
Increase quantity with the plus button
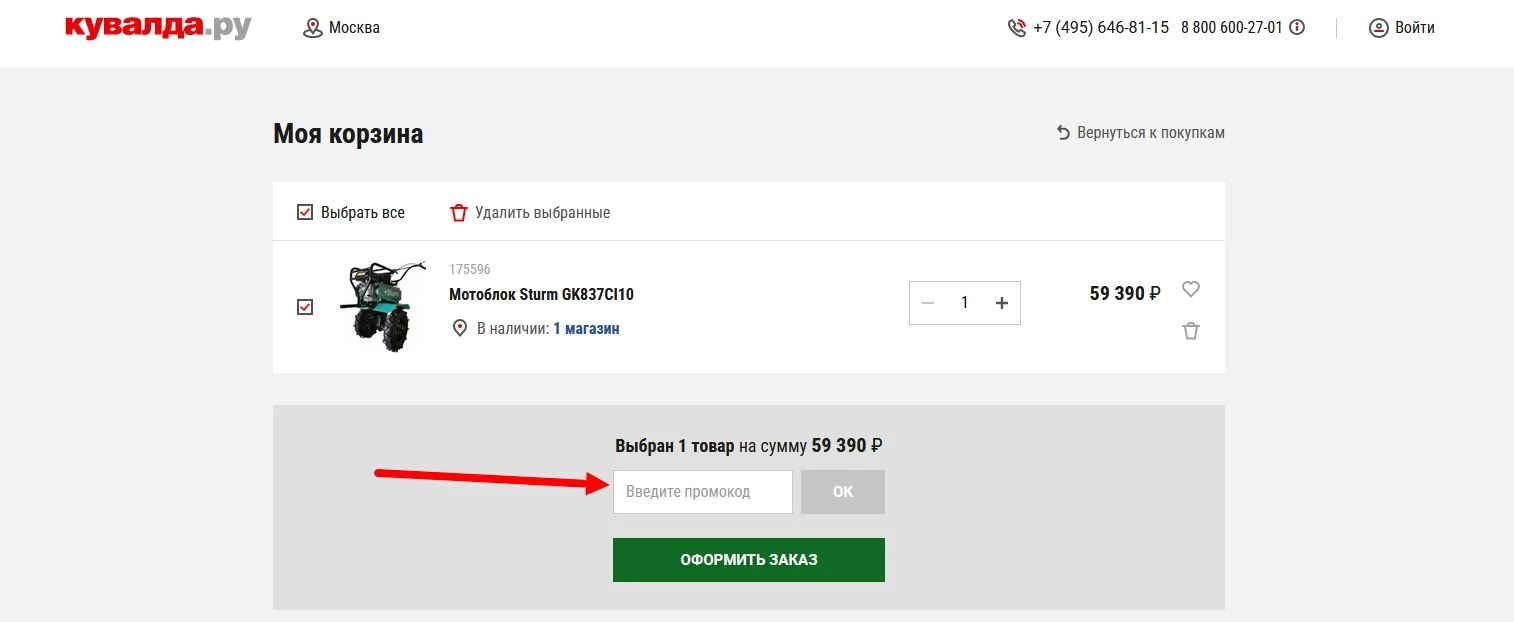pos(1002,303)
